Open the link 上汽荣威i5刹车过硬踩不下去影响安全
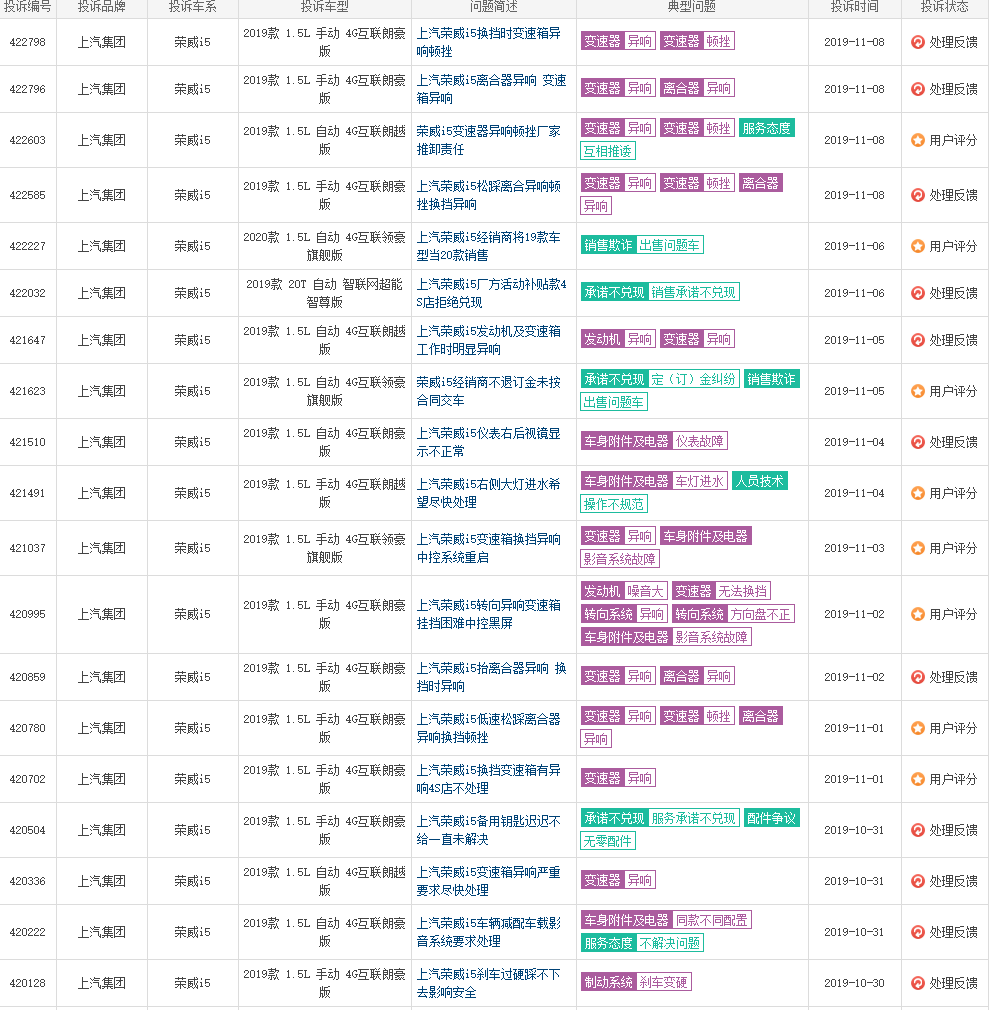The image size is (994, 1010). click(488, 983)
